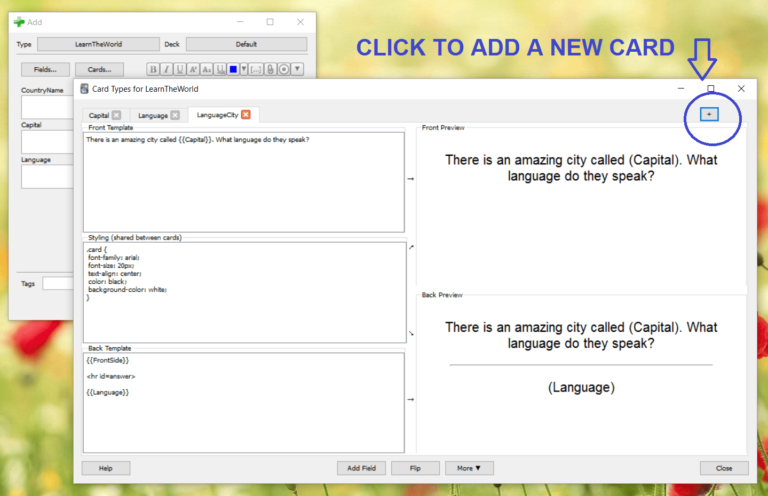Viewport: 768px width, 496px height.
Task: Click the Flip button
Action: point(415,467)
